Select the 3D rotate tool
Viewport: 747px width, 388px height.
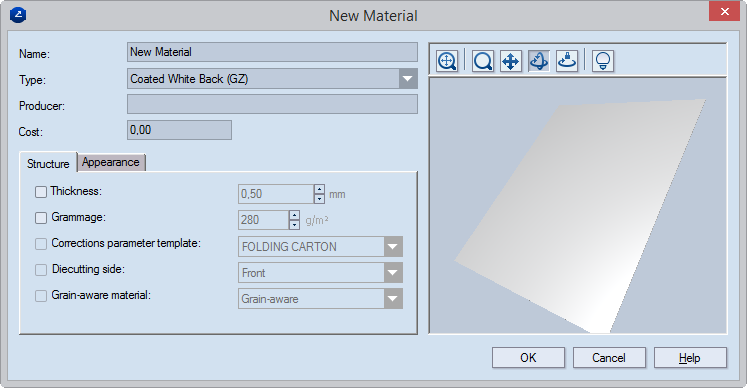coord(539,61)
